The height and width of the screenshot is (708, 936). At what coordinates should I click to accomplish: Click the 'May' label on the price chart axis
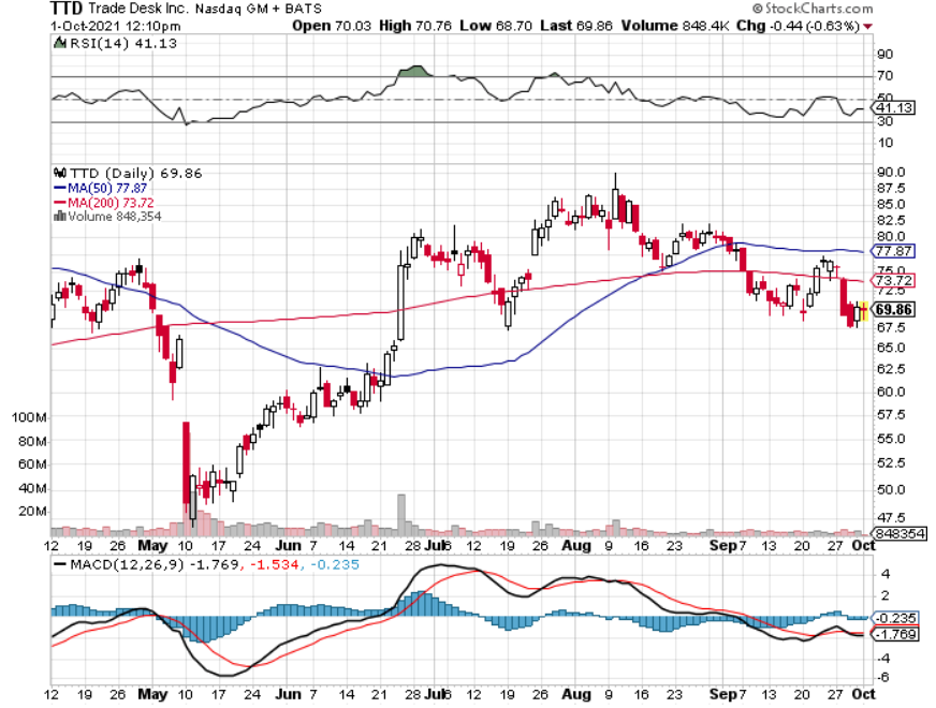point(152,546)
